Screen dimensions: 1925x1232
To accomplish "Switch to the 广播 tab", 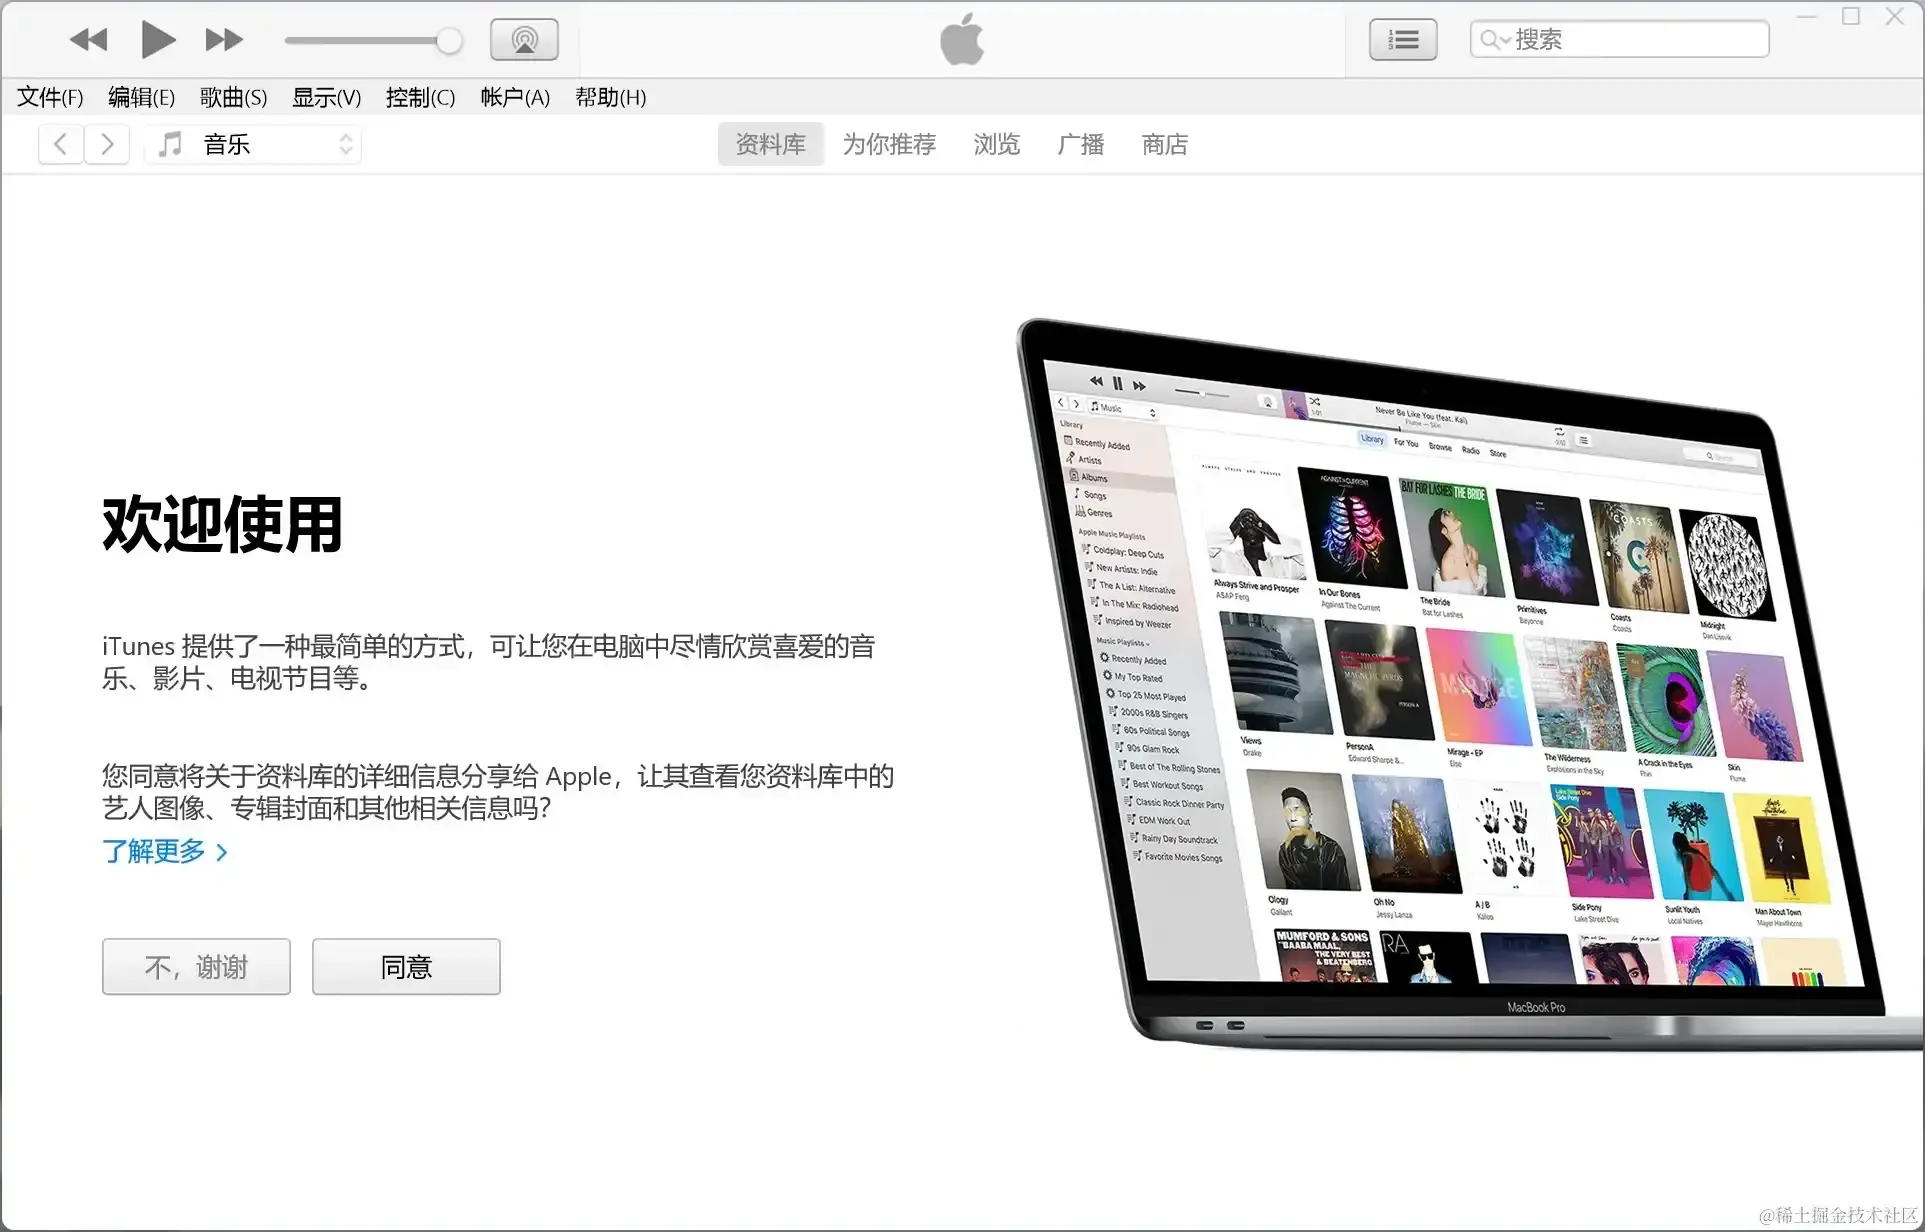I will pyautogui.click(x=1080, y=144).
